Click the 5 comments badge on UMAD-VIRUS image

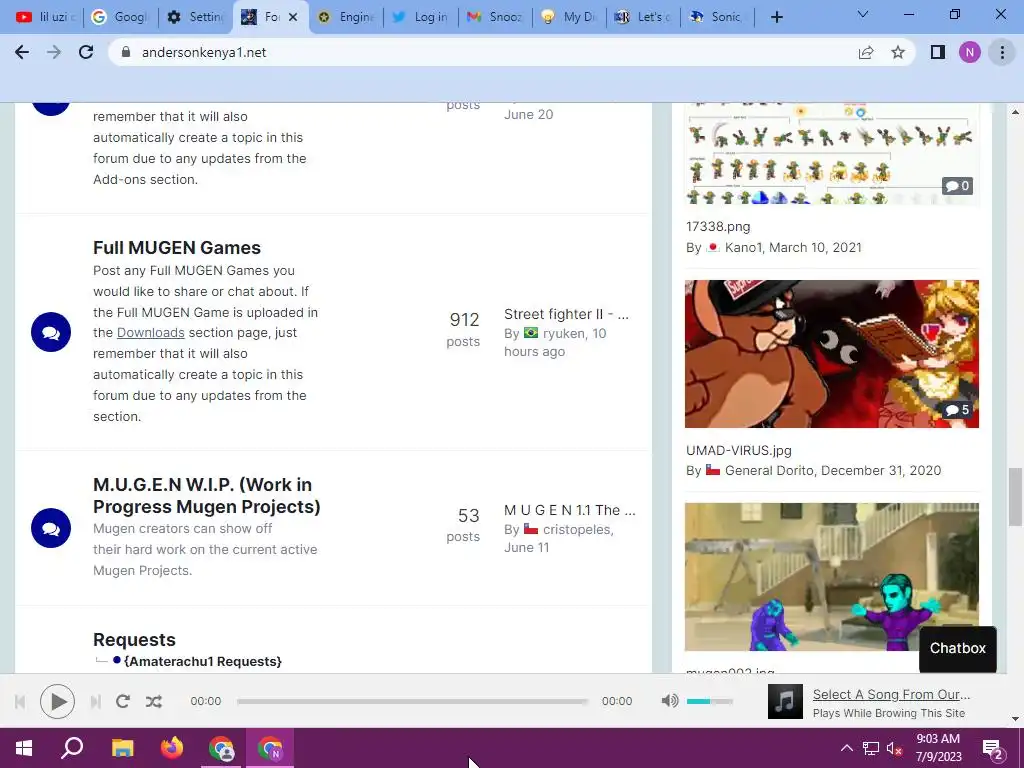pos(957,410)
